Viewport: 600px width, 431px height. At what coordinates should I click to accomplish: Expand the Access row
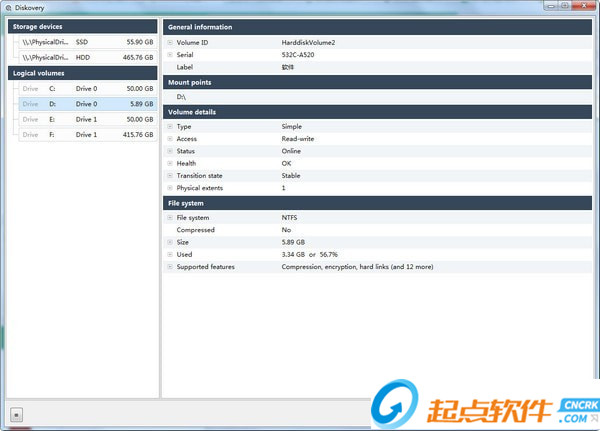[170, 139]
